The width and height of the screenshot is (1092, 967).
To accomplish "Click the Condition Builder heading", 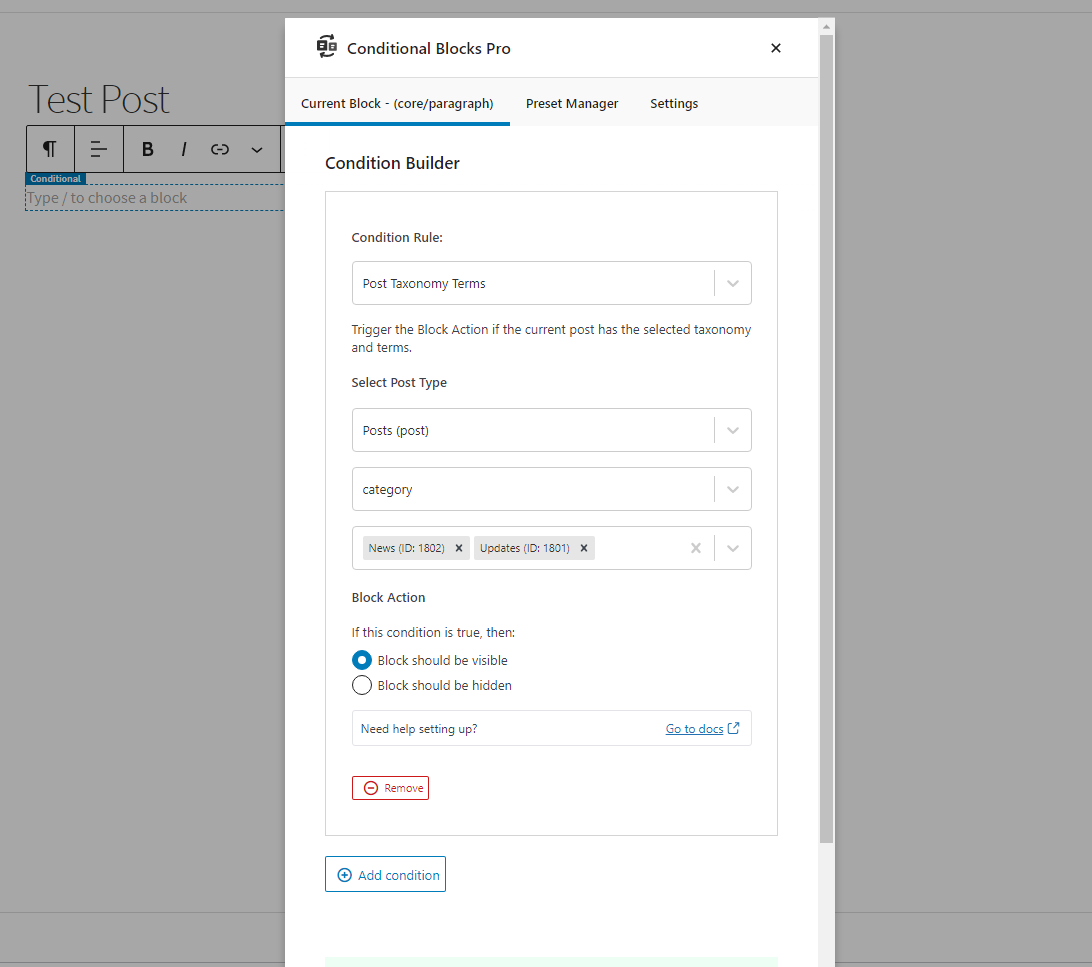I will coord(392,163).
